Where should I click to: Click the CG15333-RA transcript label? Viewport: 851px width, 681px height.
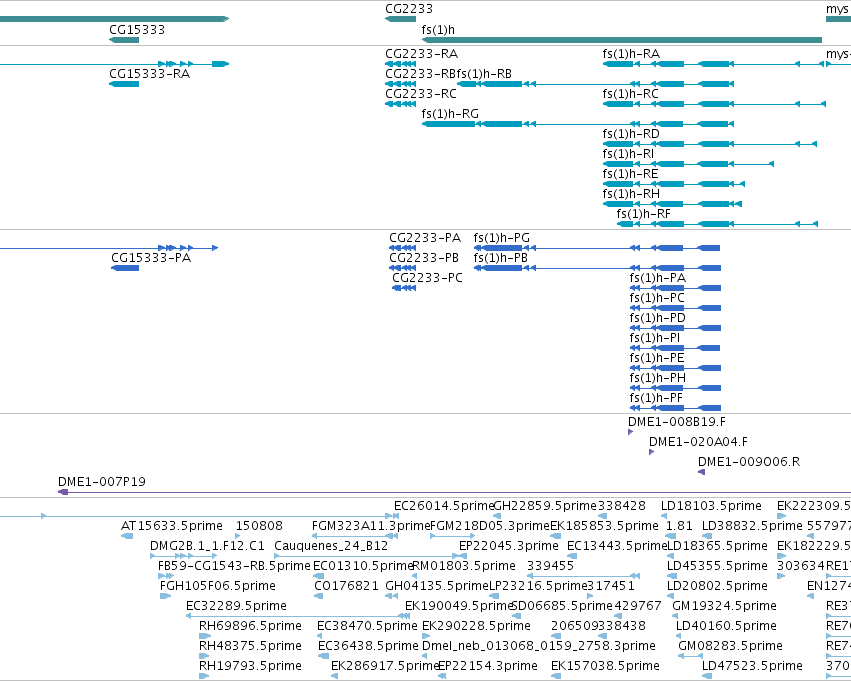[149, 74]
